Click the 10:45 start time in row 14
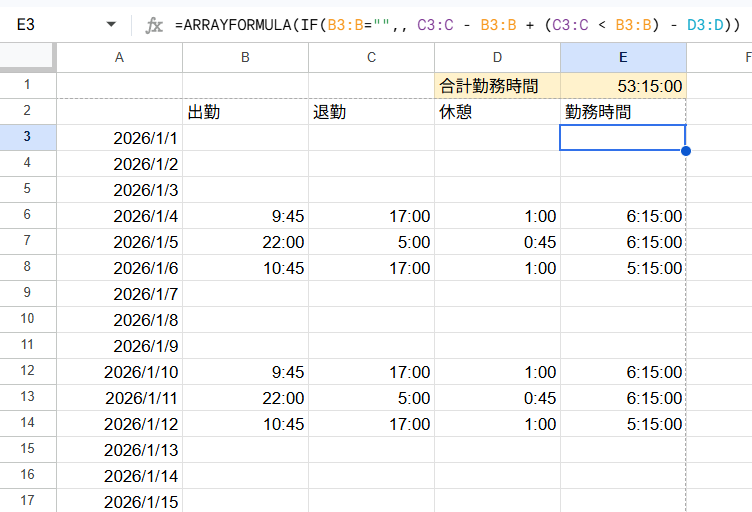The height and width of the screenshot is (512, 752). point(246,424)
